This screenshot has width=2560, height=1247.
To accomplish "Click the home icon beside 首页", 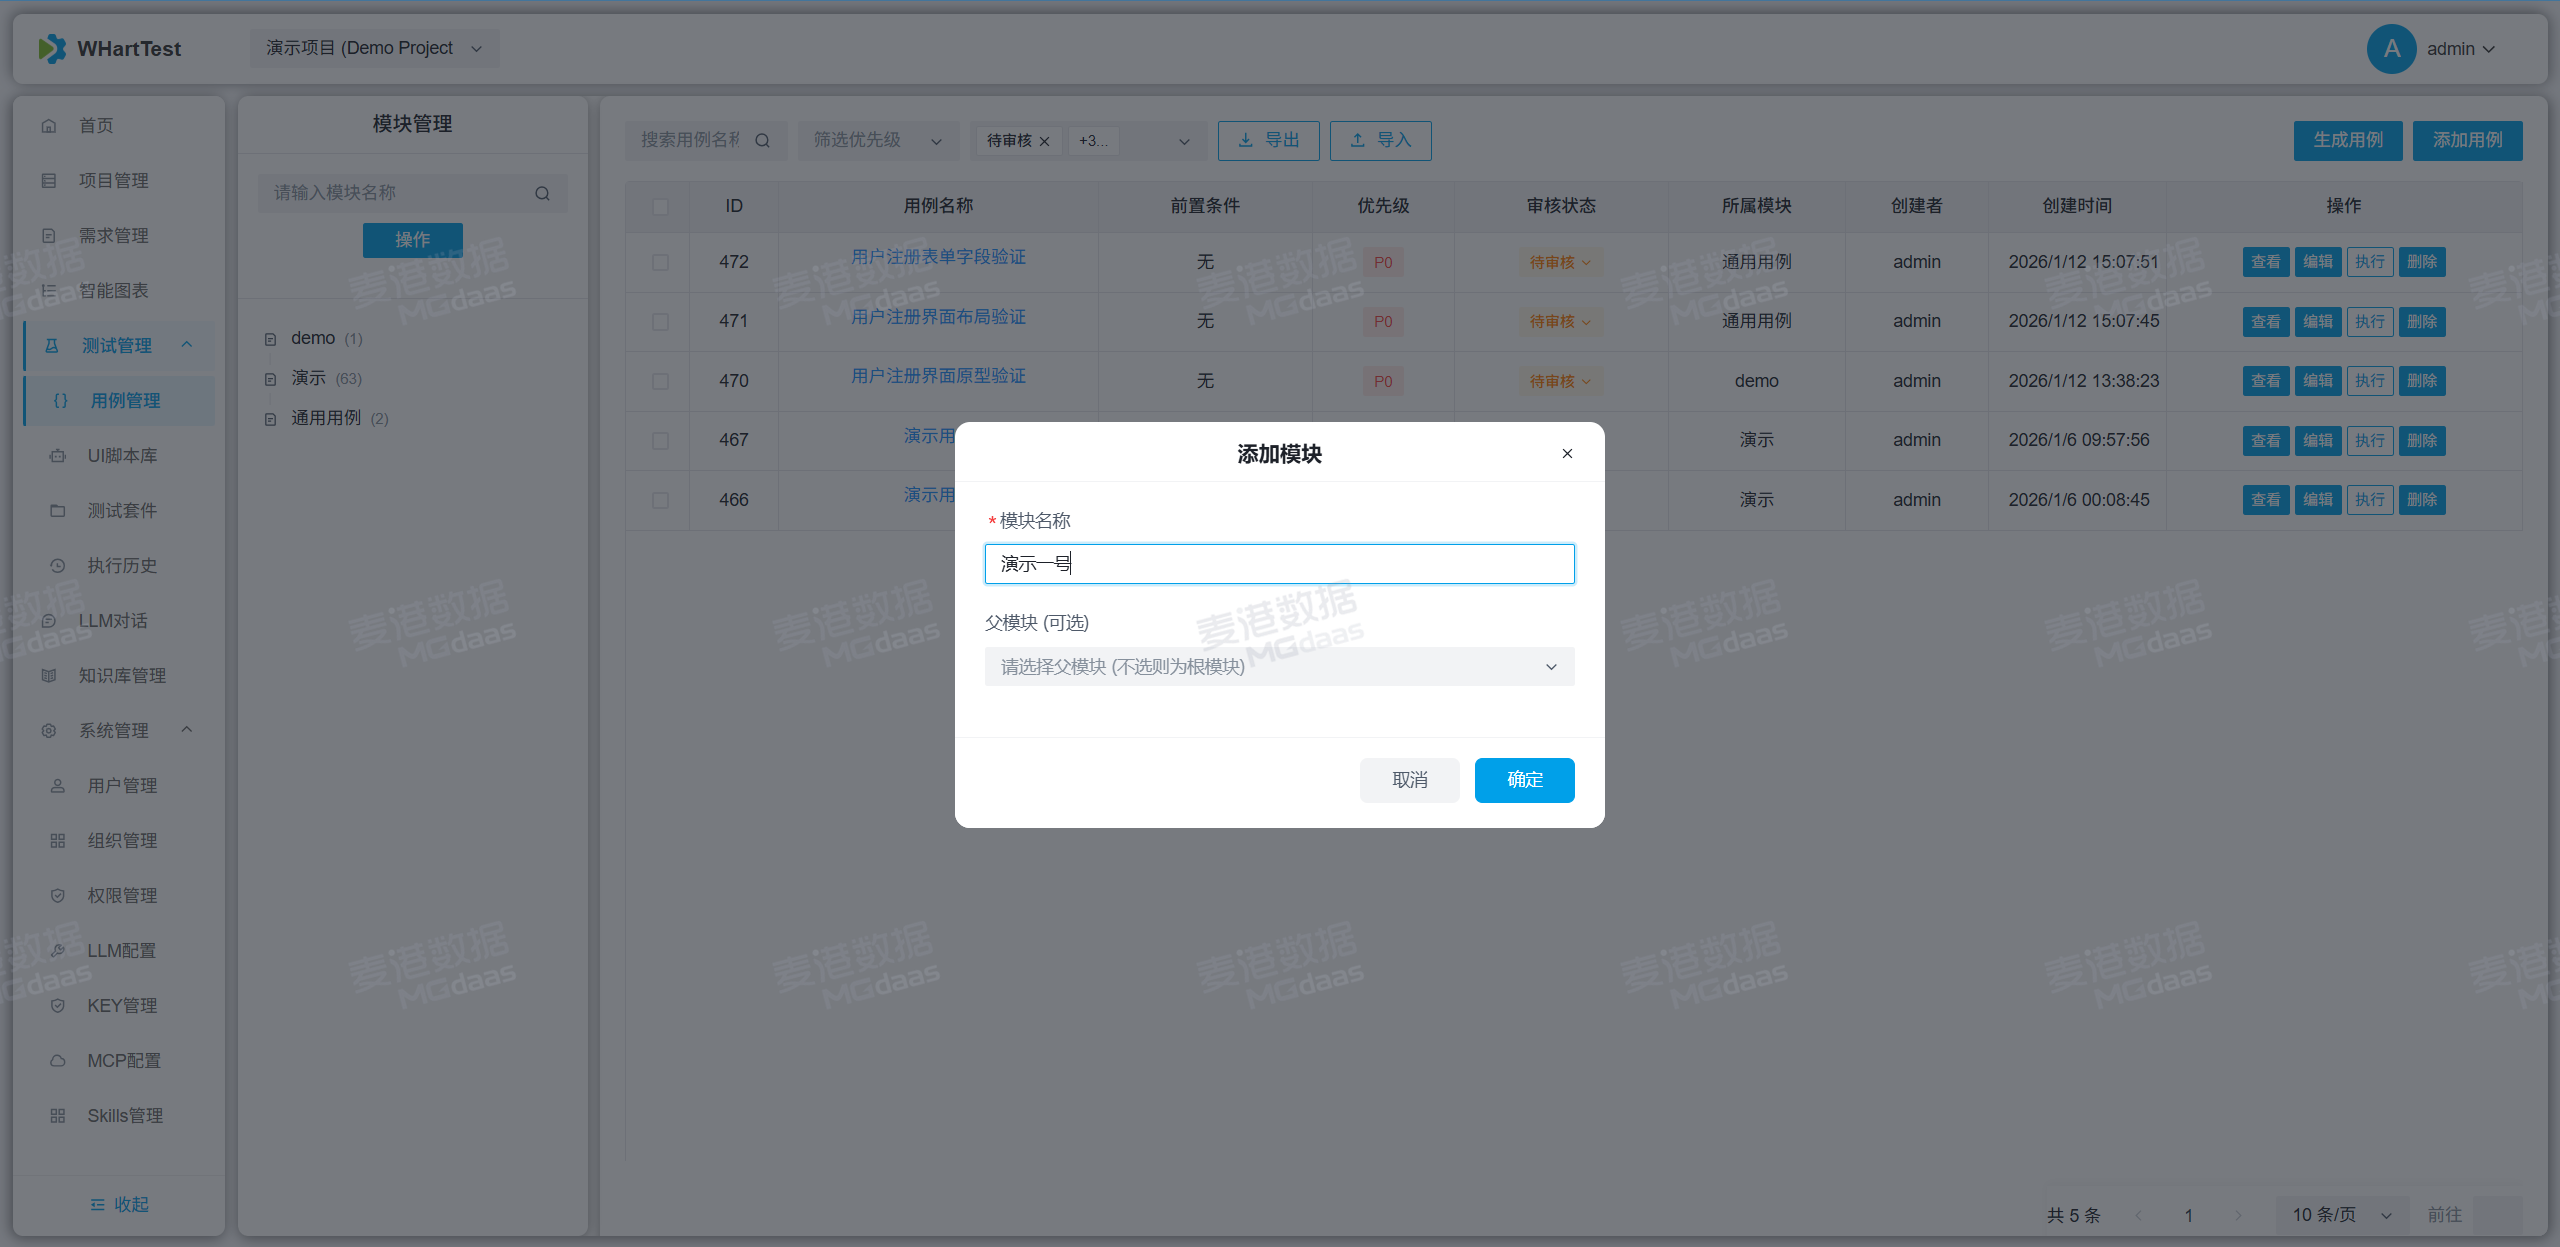I will click(x=49, y=126).
